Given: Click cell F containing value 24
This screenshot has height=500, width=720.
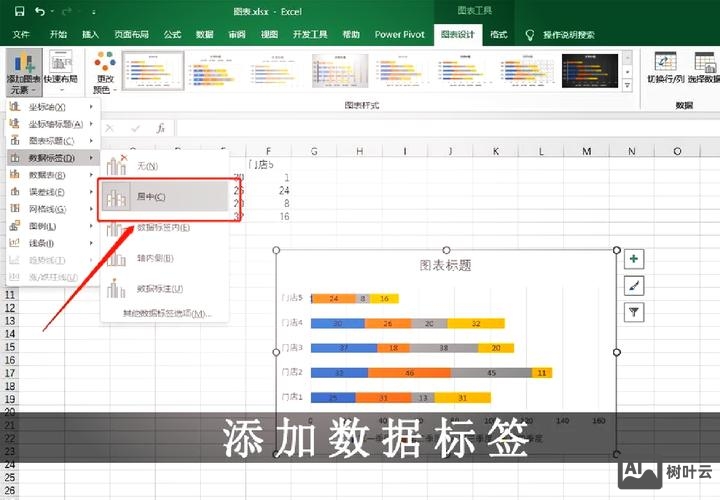Looking at the screenshot, I should tap(269, 190).
